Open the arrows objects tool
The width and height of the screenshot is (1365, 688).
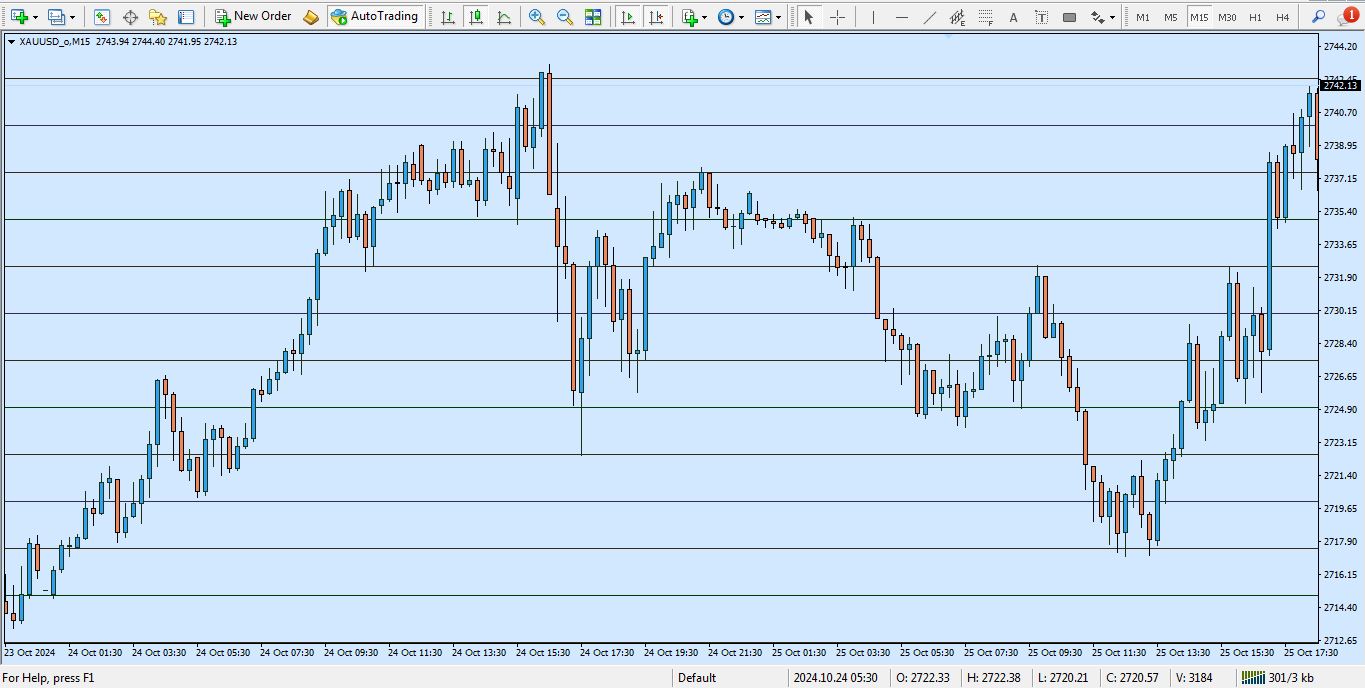click(x=1097, y=17)
